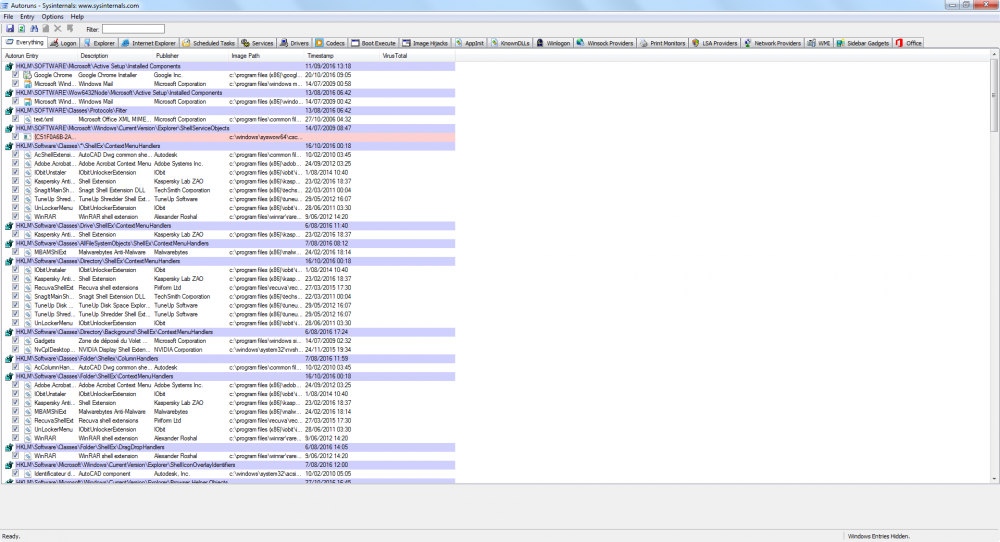Screen dimensions: 1000x542
Task: Switch to the Network Providers tab
Action: [x=772, y=43]
